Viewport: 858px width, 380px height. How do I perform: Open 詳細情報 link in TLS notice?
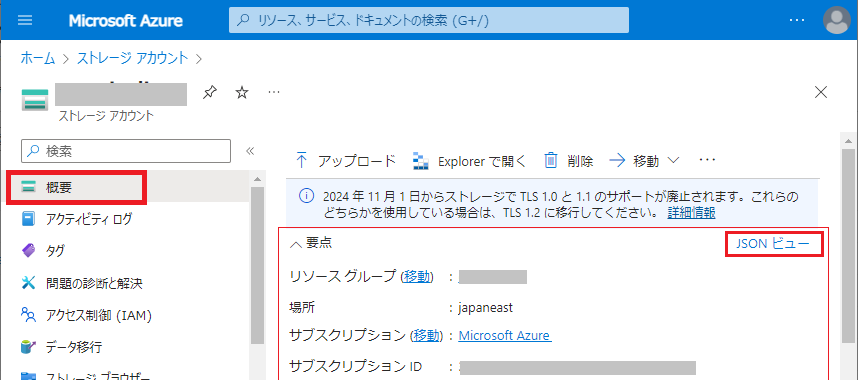[691, 212]
